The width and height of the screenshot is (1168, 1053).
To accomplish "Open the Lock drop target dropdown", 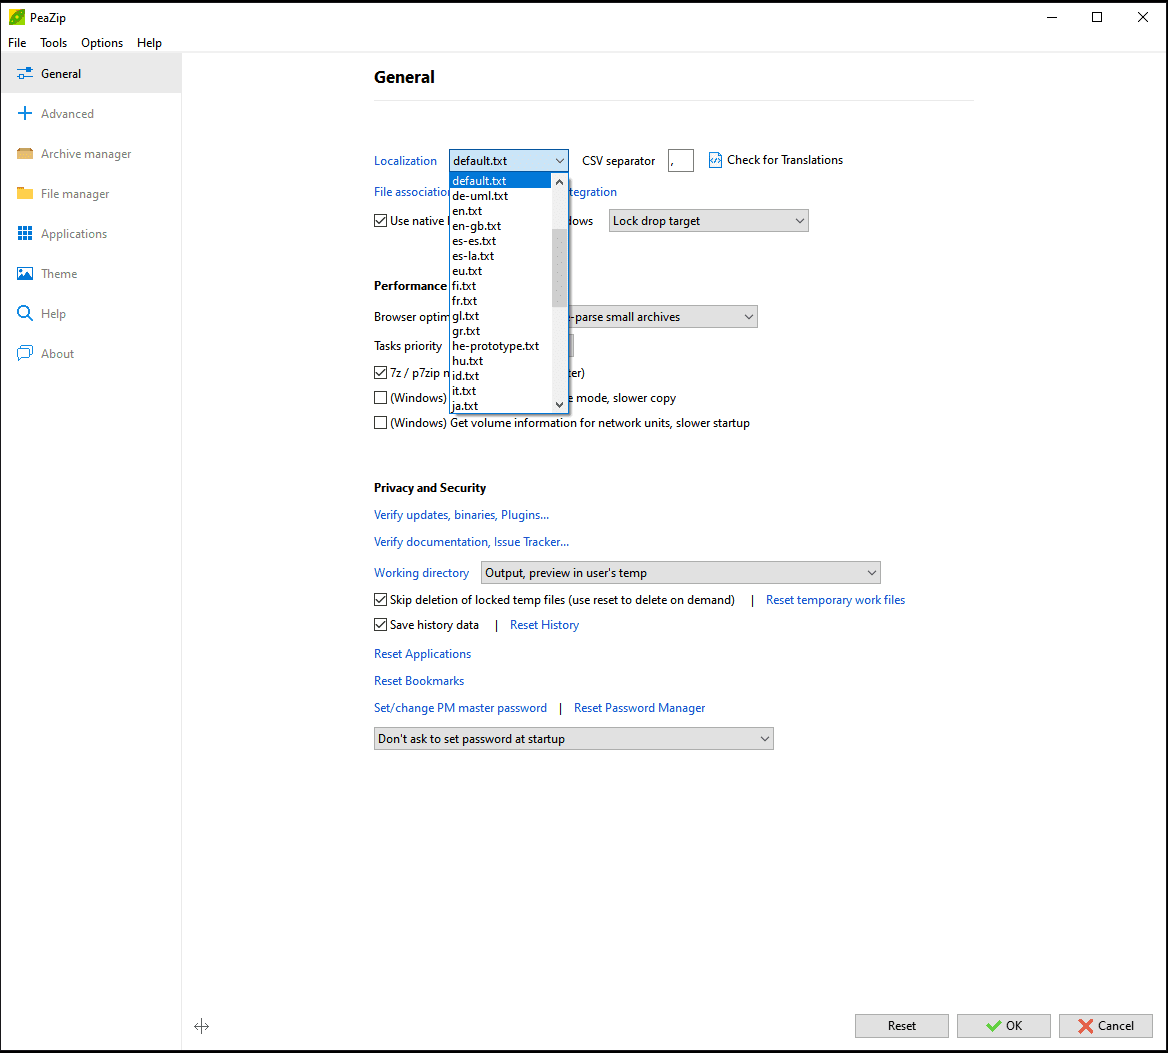I will pos(708,220).
